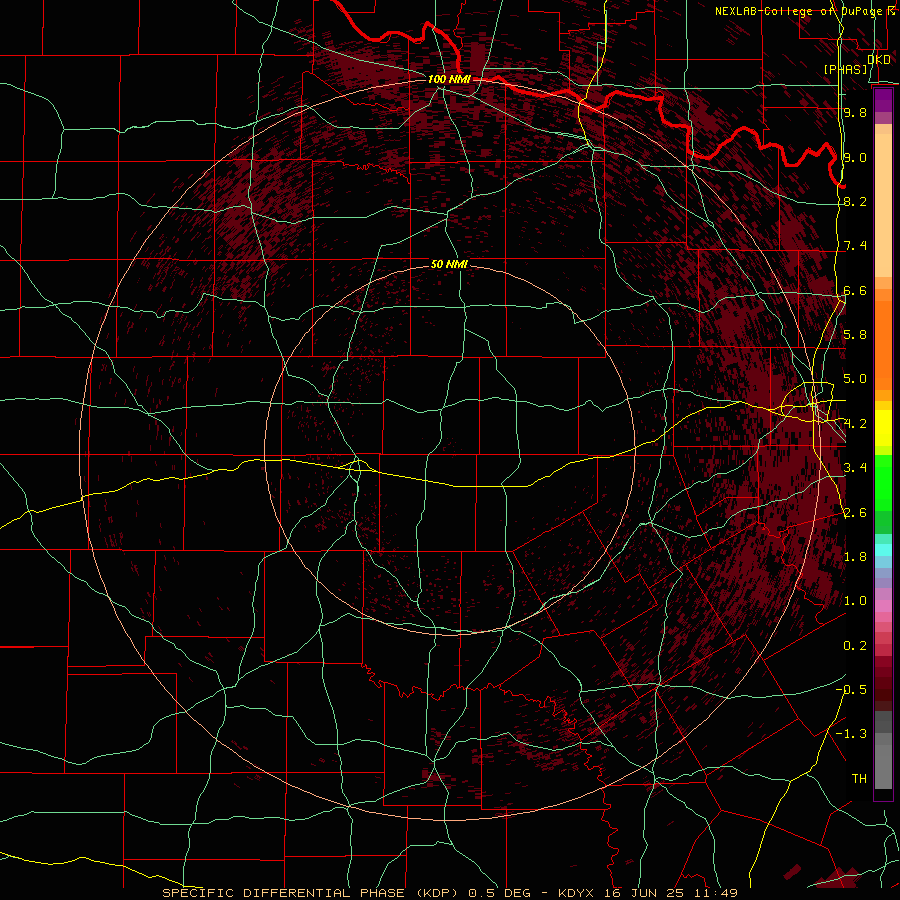Click the 100 NMI range ring label
The image size is (900, 900).
[x=449, y=79]
